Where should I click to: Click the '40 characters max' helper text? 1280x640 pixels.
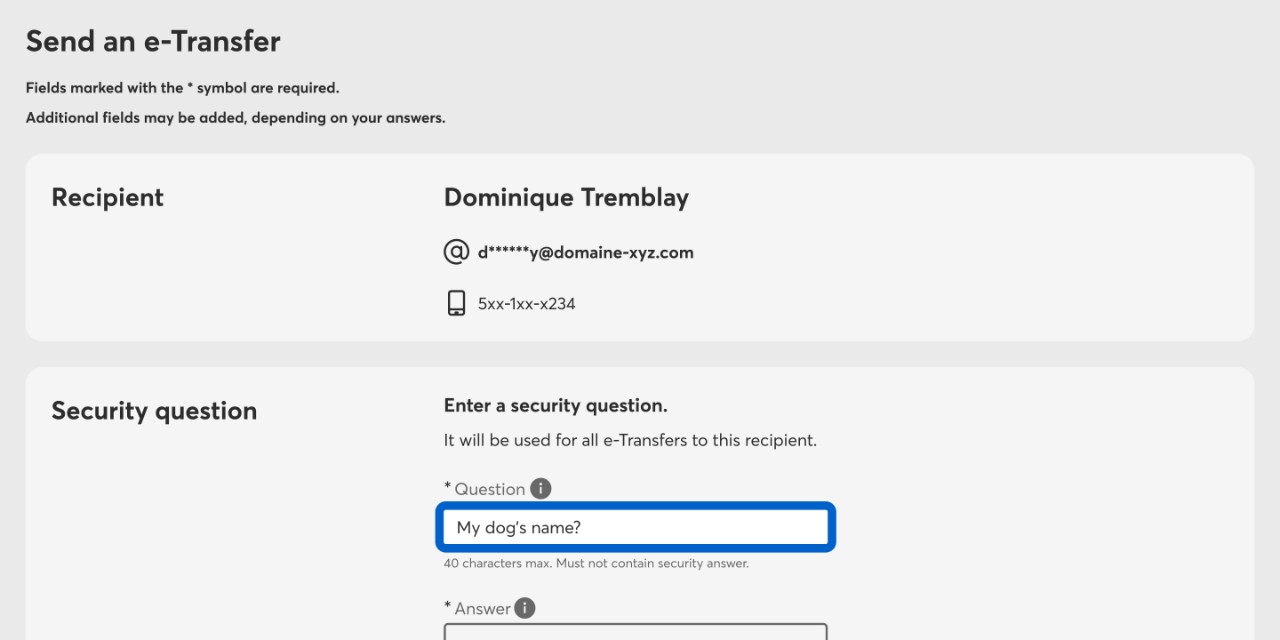tap(596, 563)
